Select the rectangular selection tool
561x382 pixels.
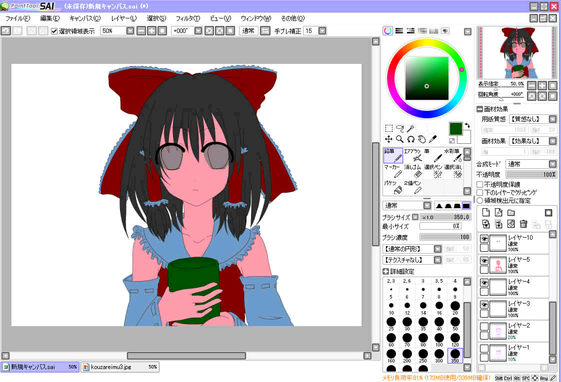[389, 128]
